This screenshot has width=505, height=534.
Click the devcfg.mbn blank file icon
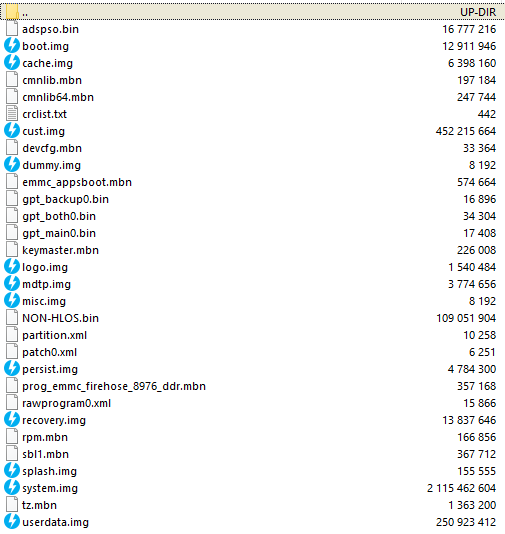[x=12, y=148]
